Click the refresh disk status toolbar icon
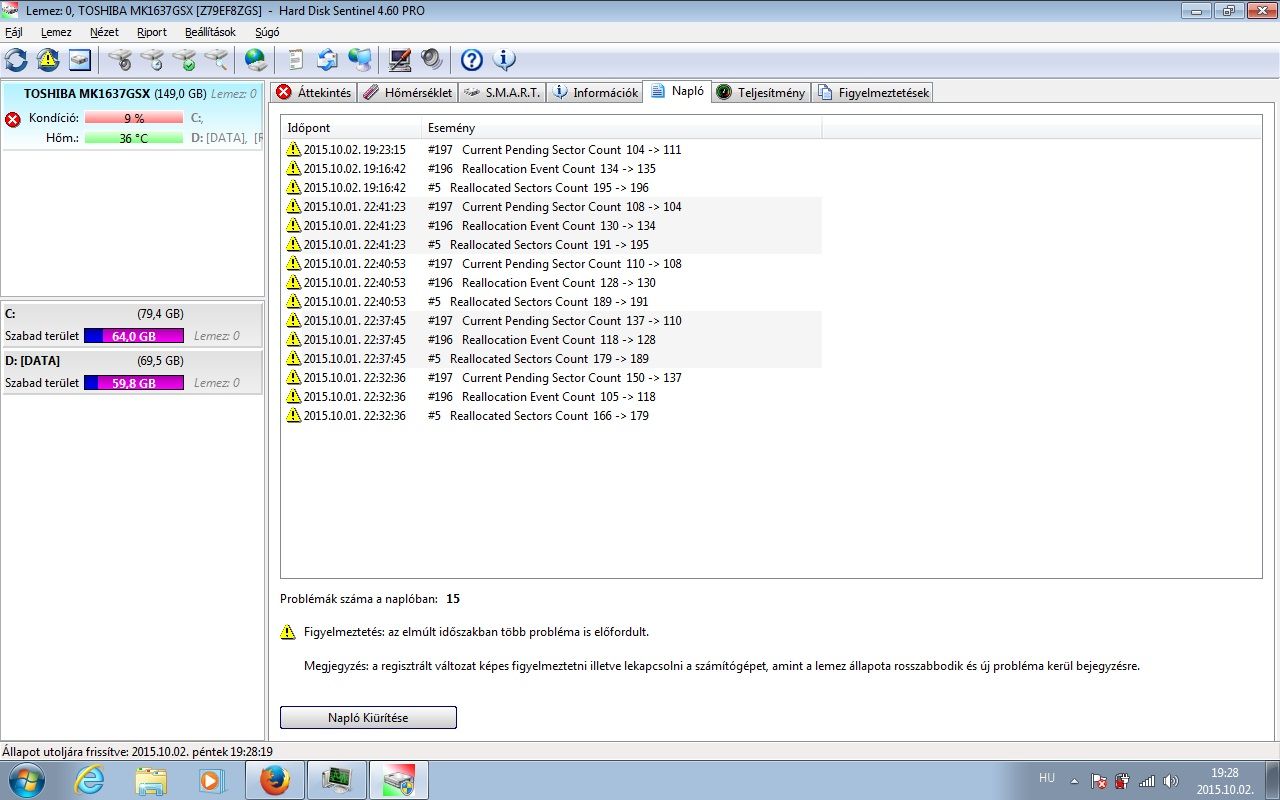1280x800 pixels. coord(16,60)
